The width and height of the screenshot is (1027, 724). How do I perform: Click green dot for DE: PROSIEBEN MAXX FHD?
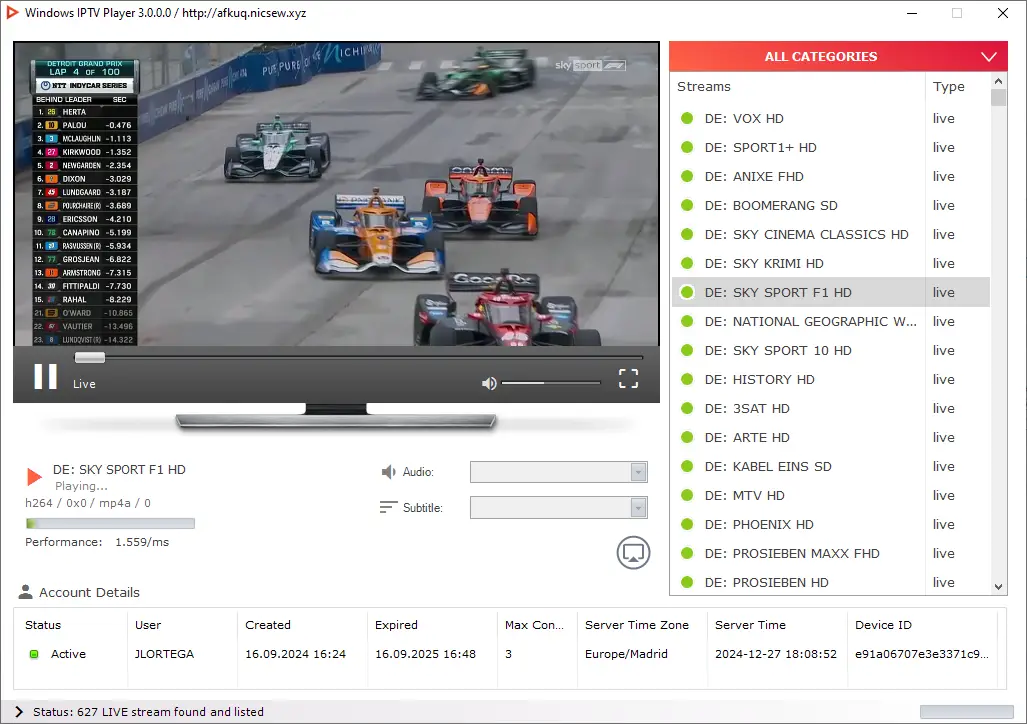[687, 553]
